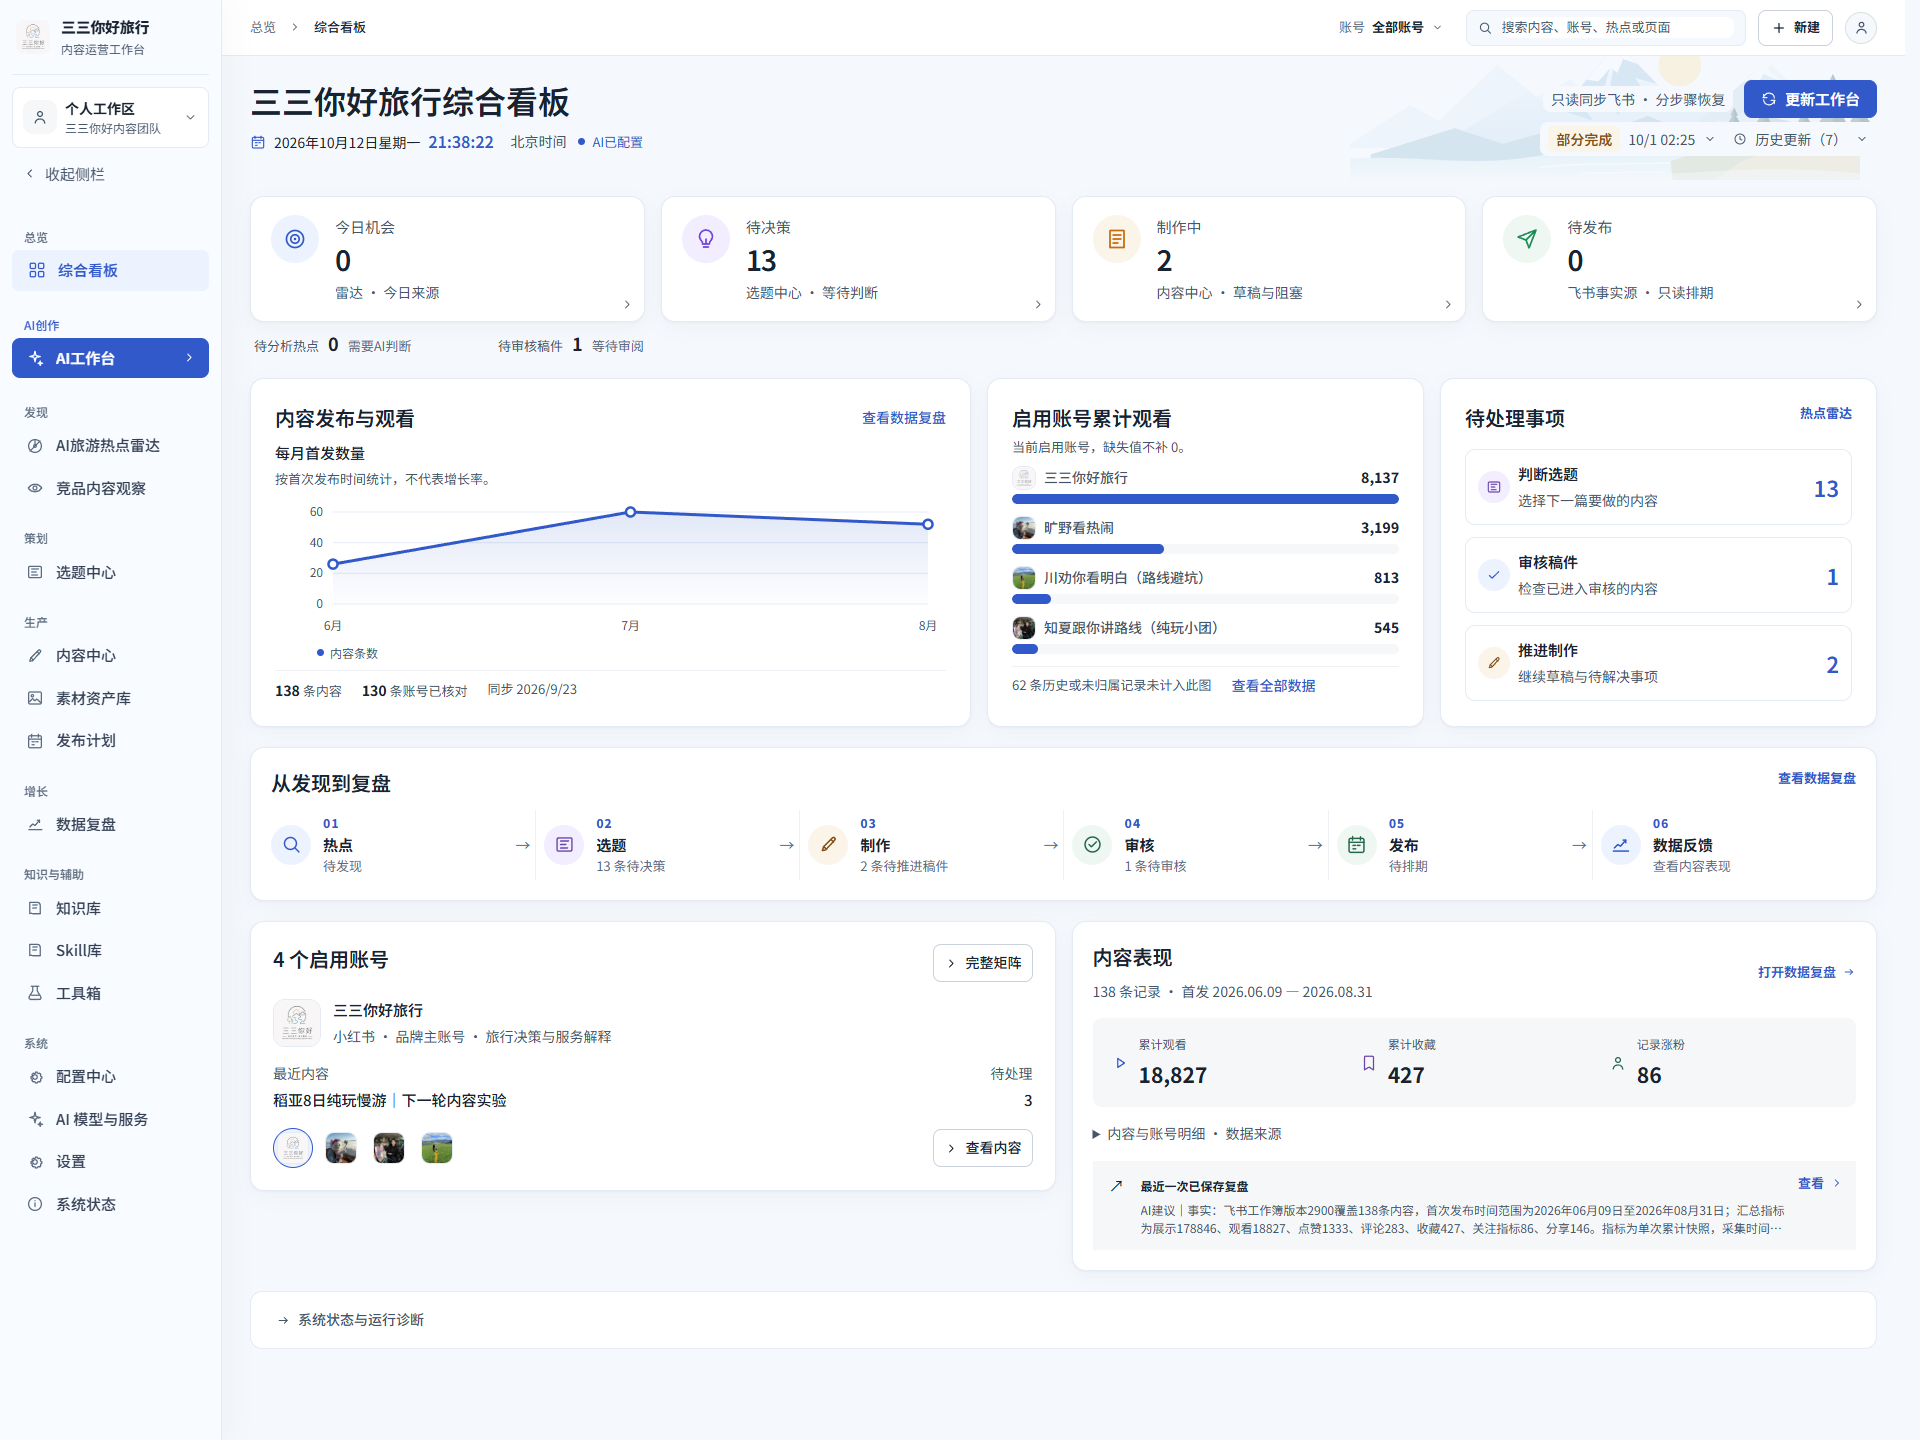
Task: Select the circled 三三你好旅行 avatar
Action: (x=293, y=1148)
